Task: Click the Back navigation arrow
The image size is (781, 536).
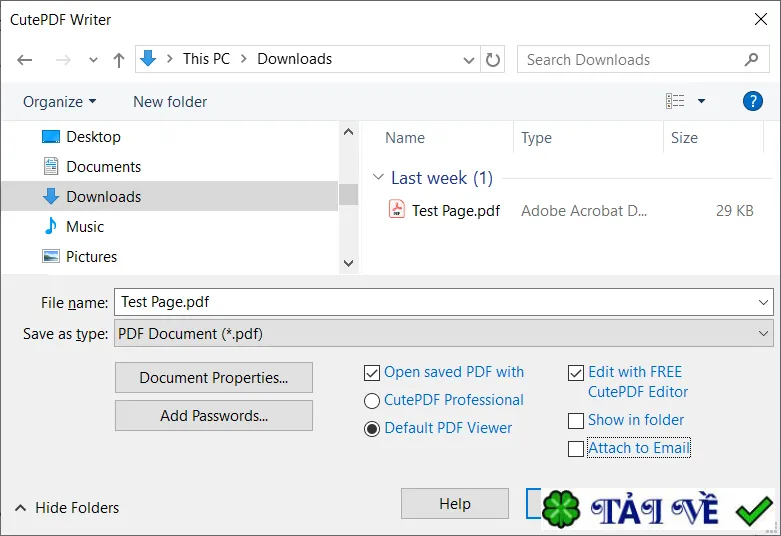Action: click(x=24, y=60)
